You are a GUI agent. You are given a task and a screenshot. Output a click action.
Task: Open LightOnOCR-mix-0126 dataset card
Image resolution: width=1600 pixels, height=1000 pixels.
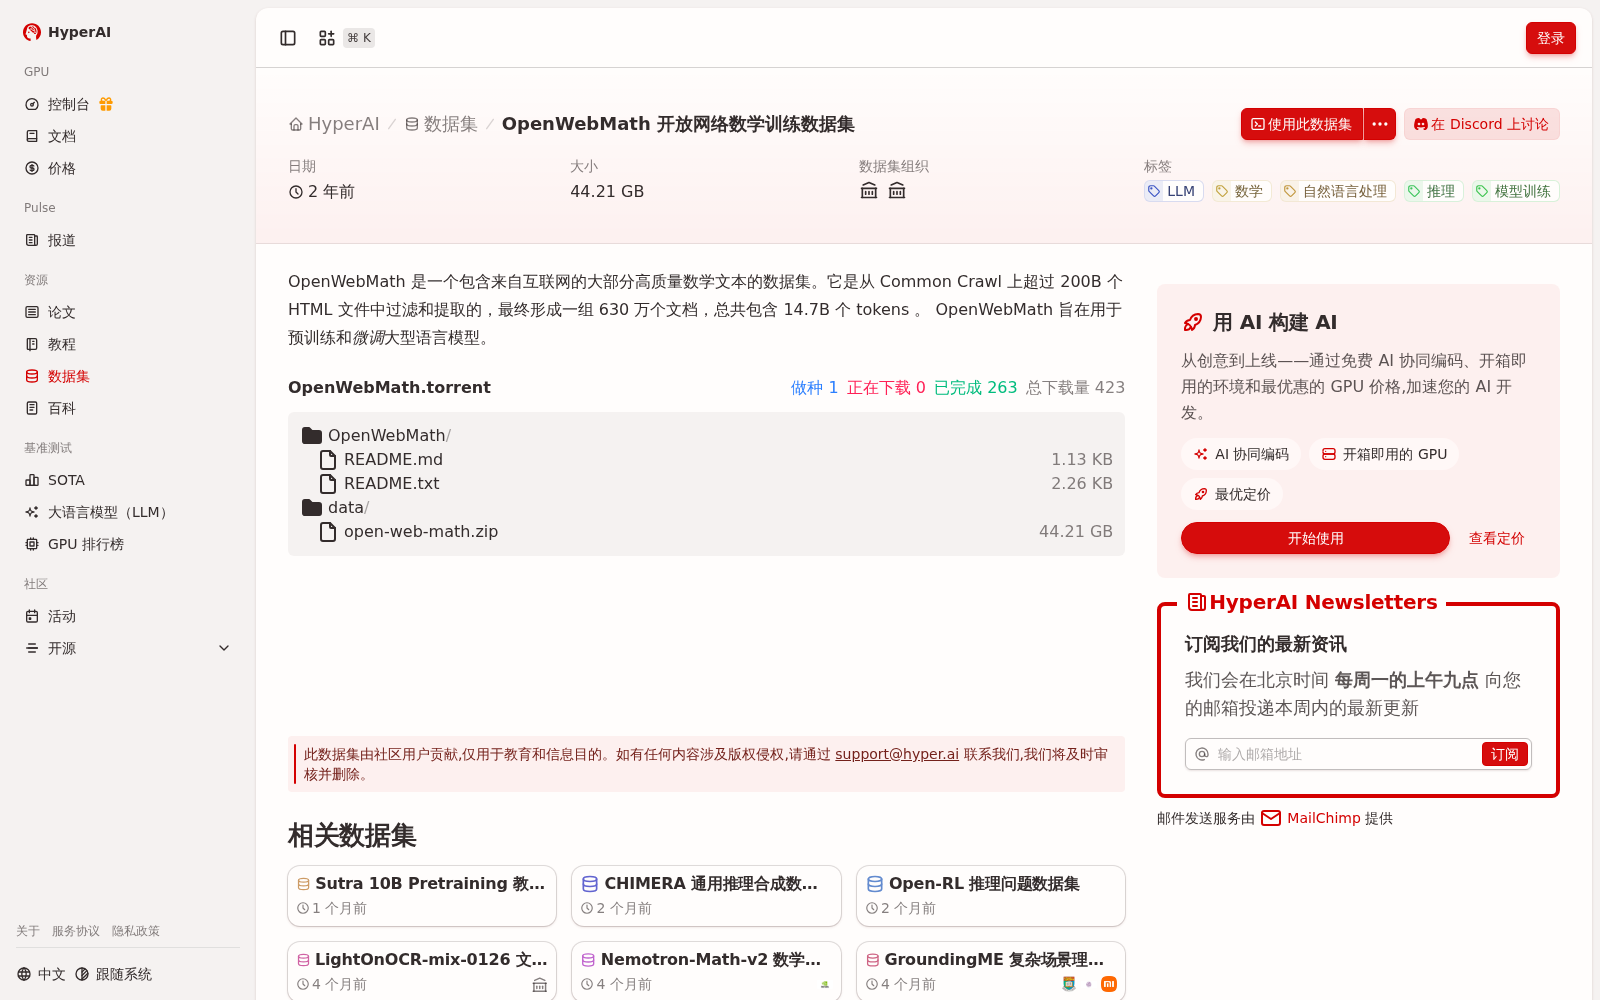pyautogui.click(x=422, y=971)
